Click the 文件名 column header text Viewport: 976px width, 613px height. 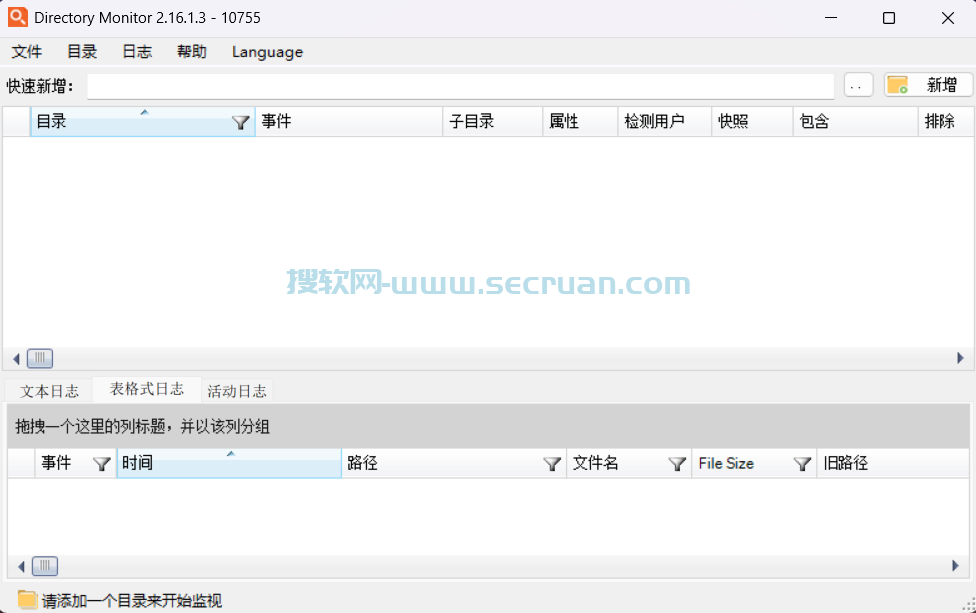click(595, 463)
